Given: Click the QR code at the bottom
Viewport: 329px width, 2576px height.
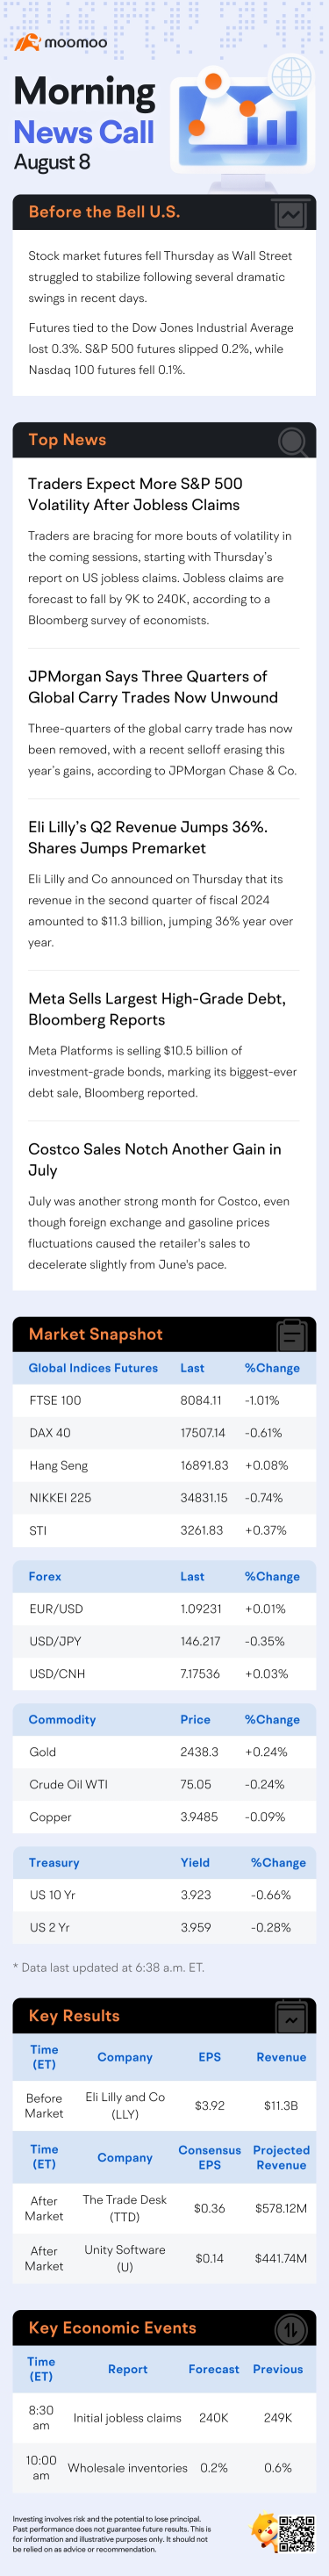Looking at the screenshot, I should pyautogui.click(x=297, y=2534).
